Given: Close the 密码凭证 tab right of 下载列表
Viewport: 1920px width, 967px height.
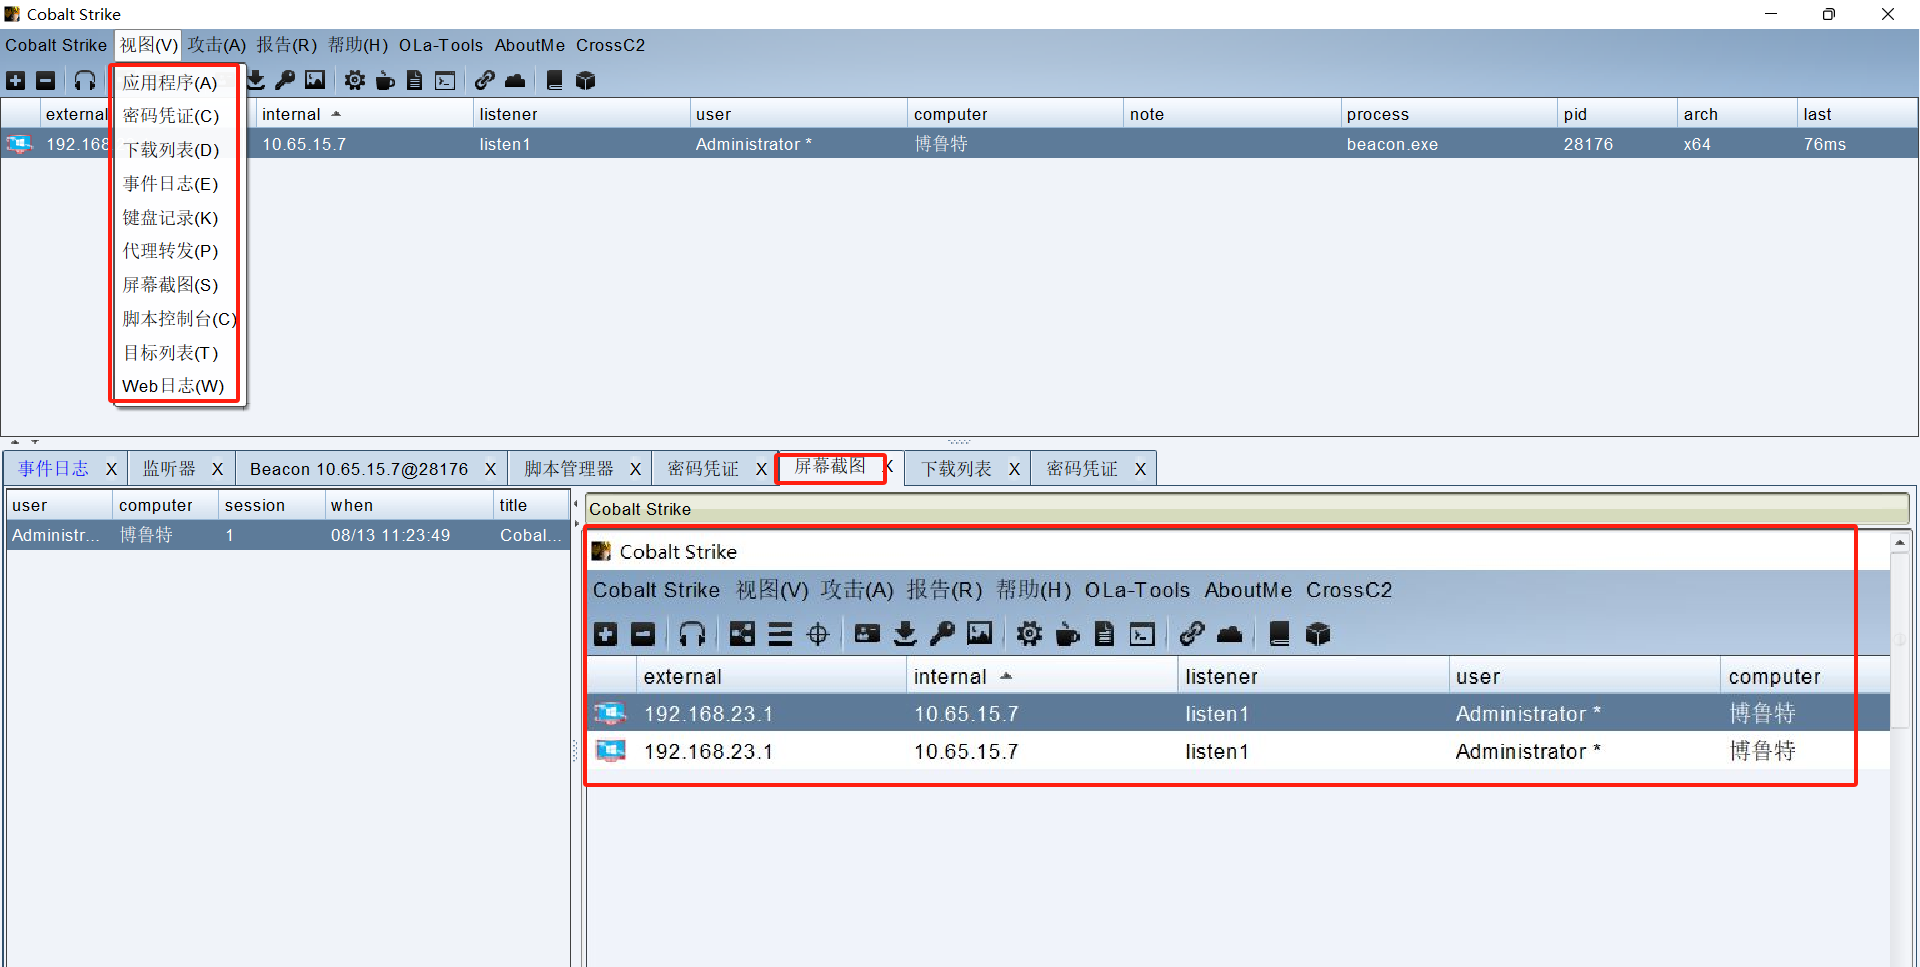Looking at the screenshot, I should [1140, 469].
